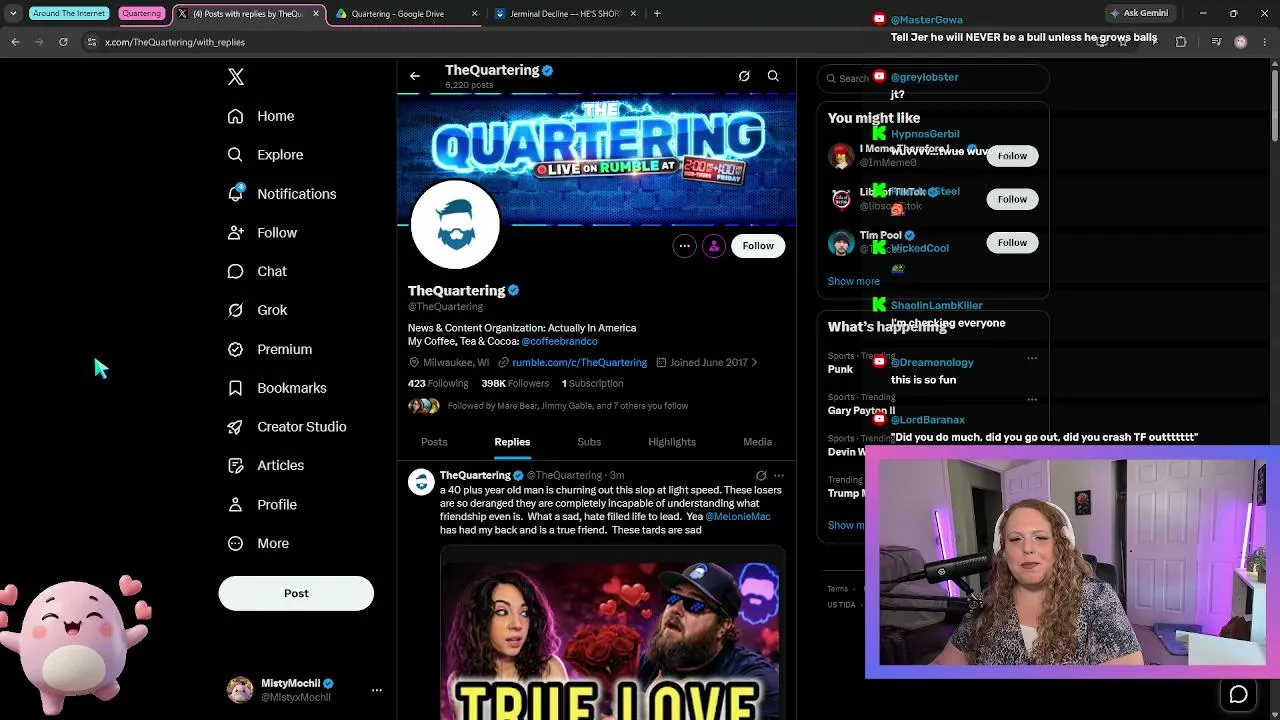The height and width of the screenshot is (720, 1280).
Task: Click the back arrow beside TheQuartering
Action: [x=415, y=76]
